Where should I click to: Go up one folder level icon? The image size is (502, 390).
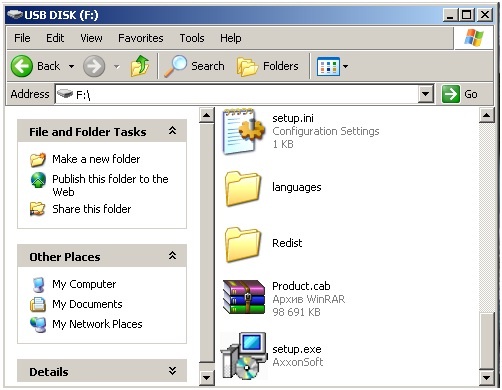click(140, 66)
